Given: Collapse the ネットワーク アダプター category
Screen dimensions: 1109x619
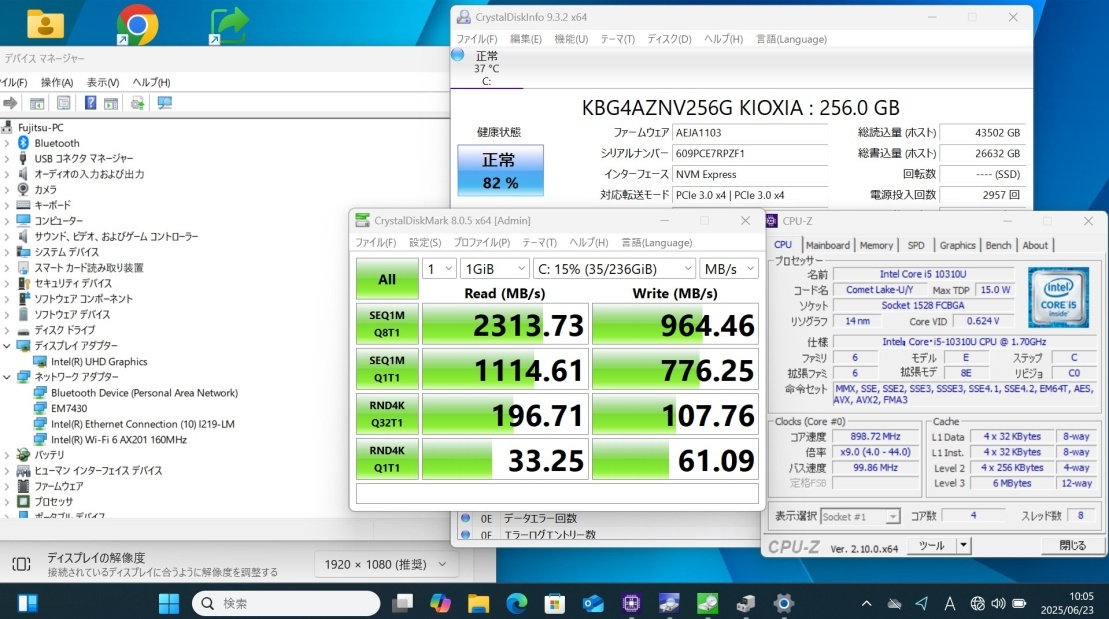Looking at the screenshot, I should pos(6,377).
